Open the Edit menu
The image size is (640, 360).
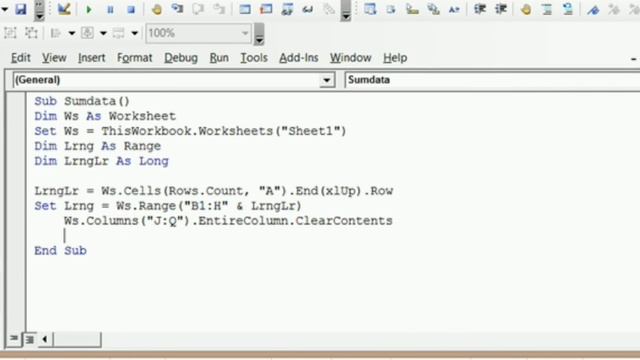coord(20,58)
